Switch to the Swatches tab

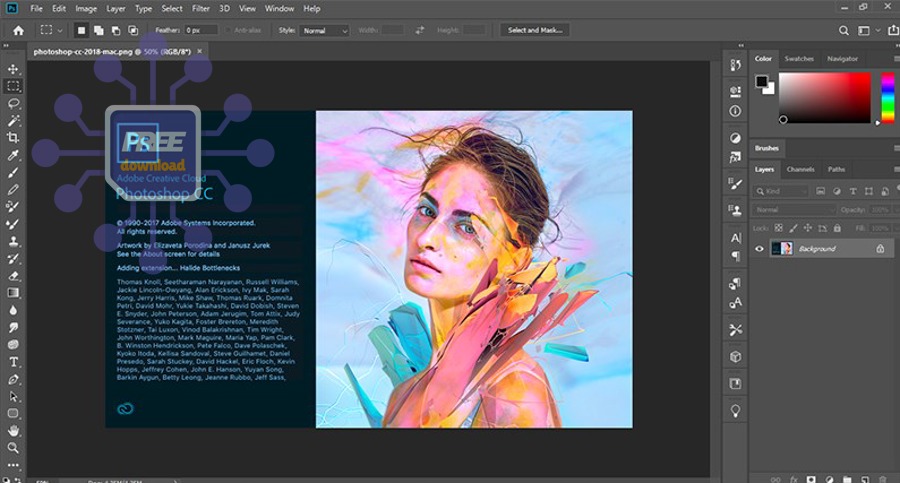click(799, 59)
